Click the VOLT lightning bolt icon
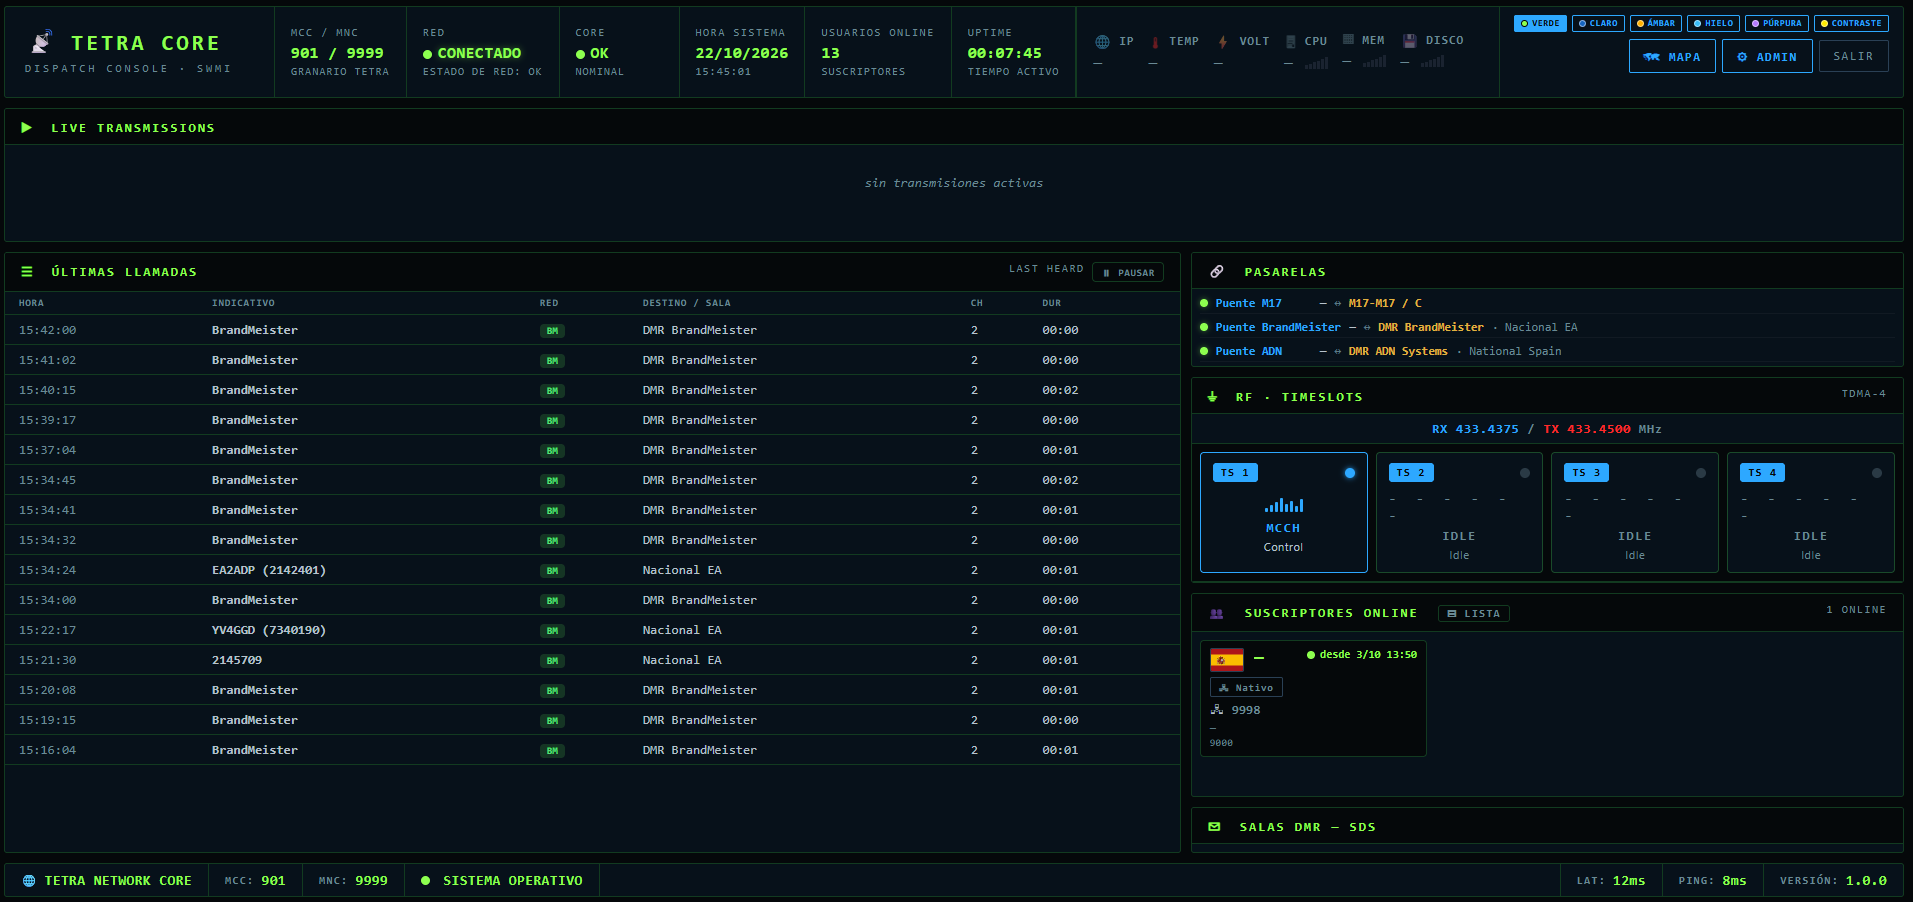 [x=1222, y=42]
